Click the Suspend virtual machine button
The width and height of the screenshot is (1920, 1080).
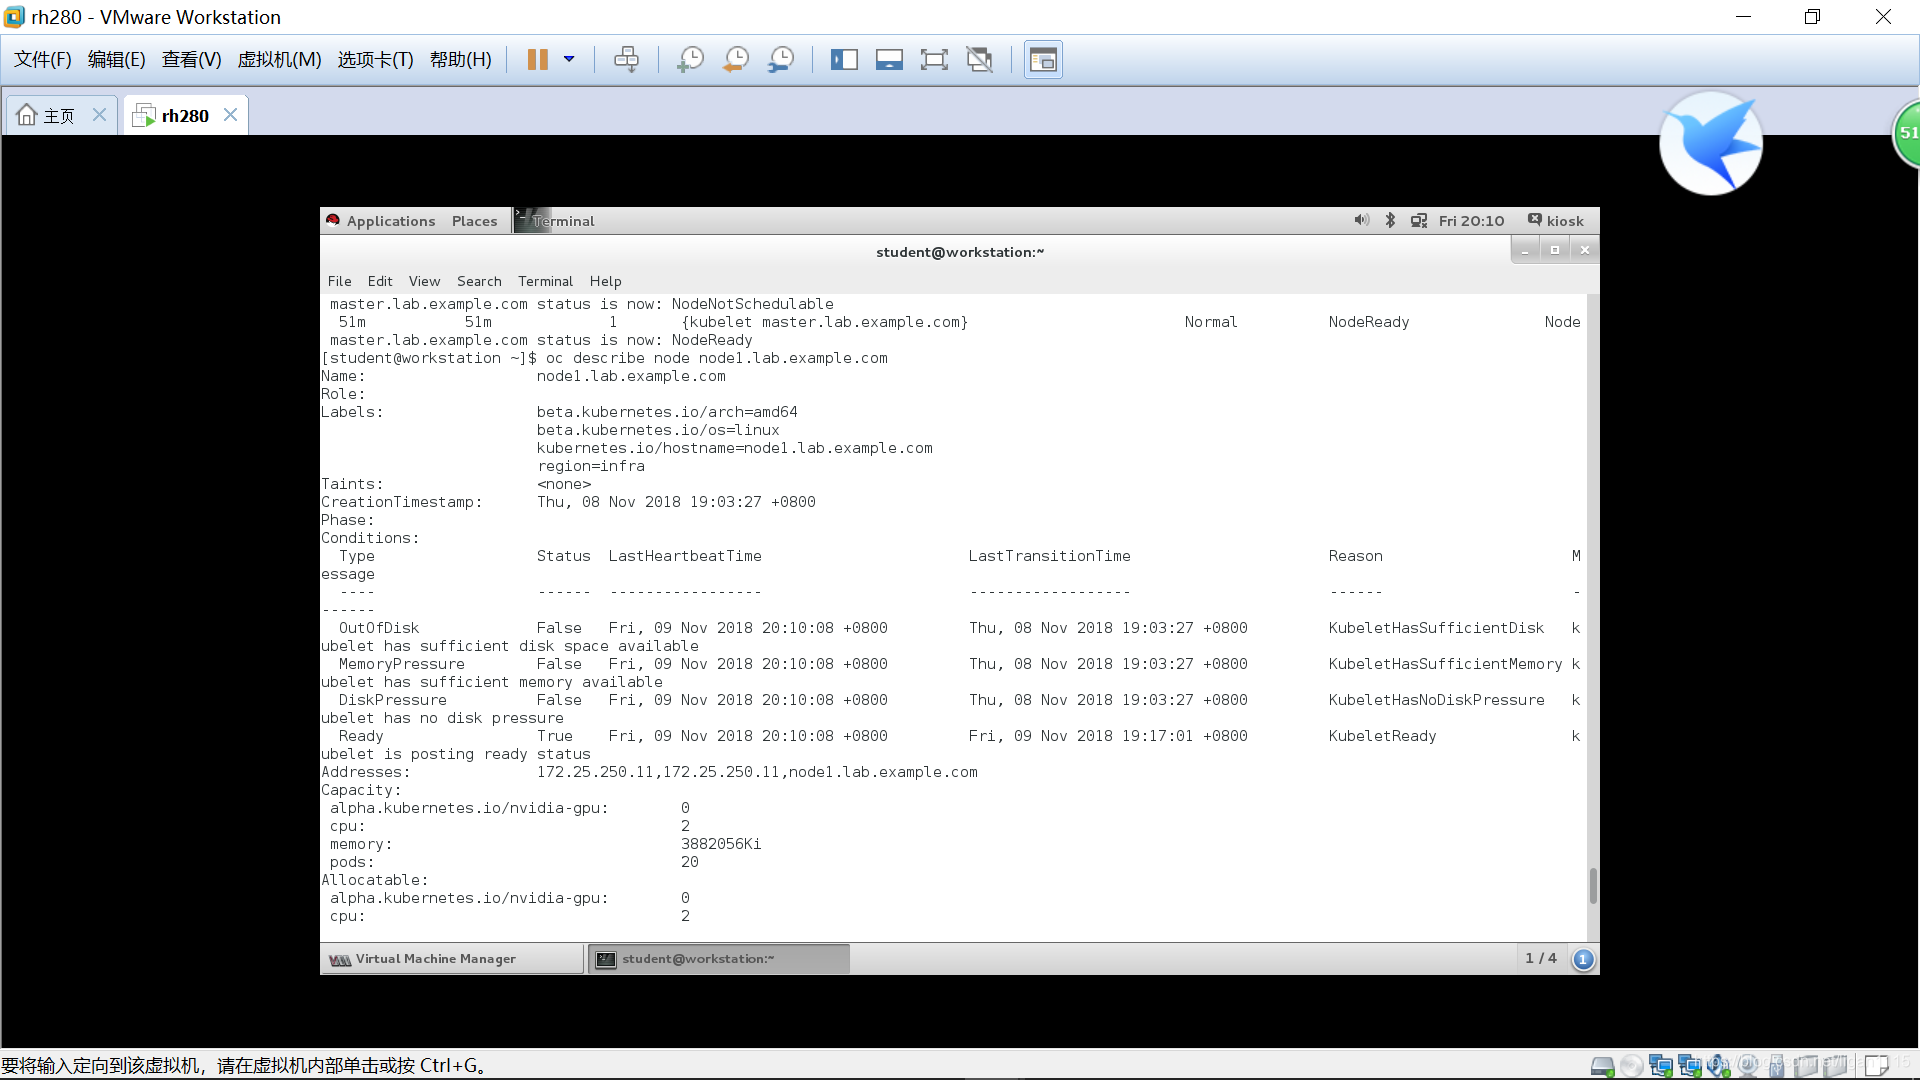point(537,59)
